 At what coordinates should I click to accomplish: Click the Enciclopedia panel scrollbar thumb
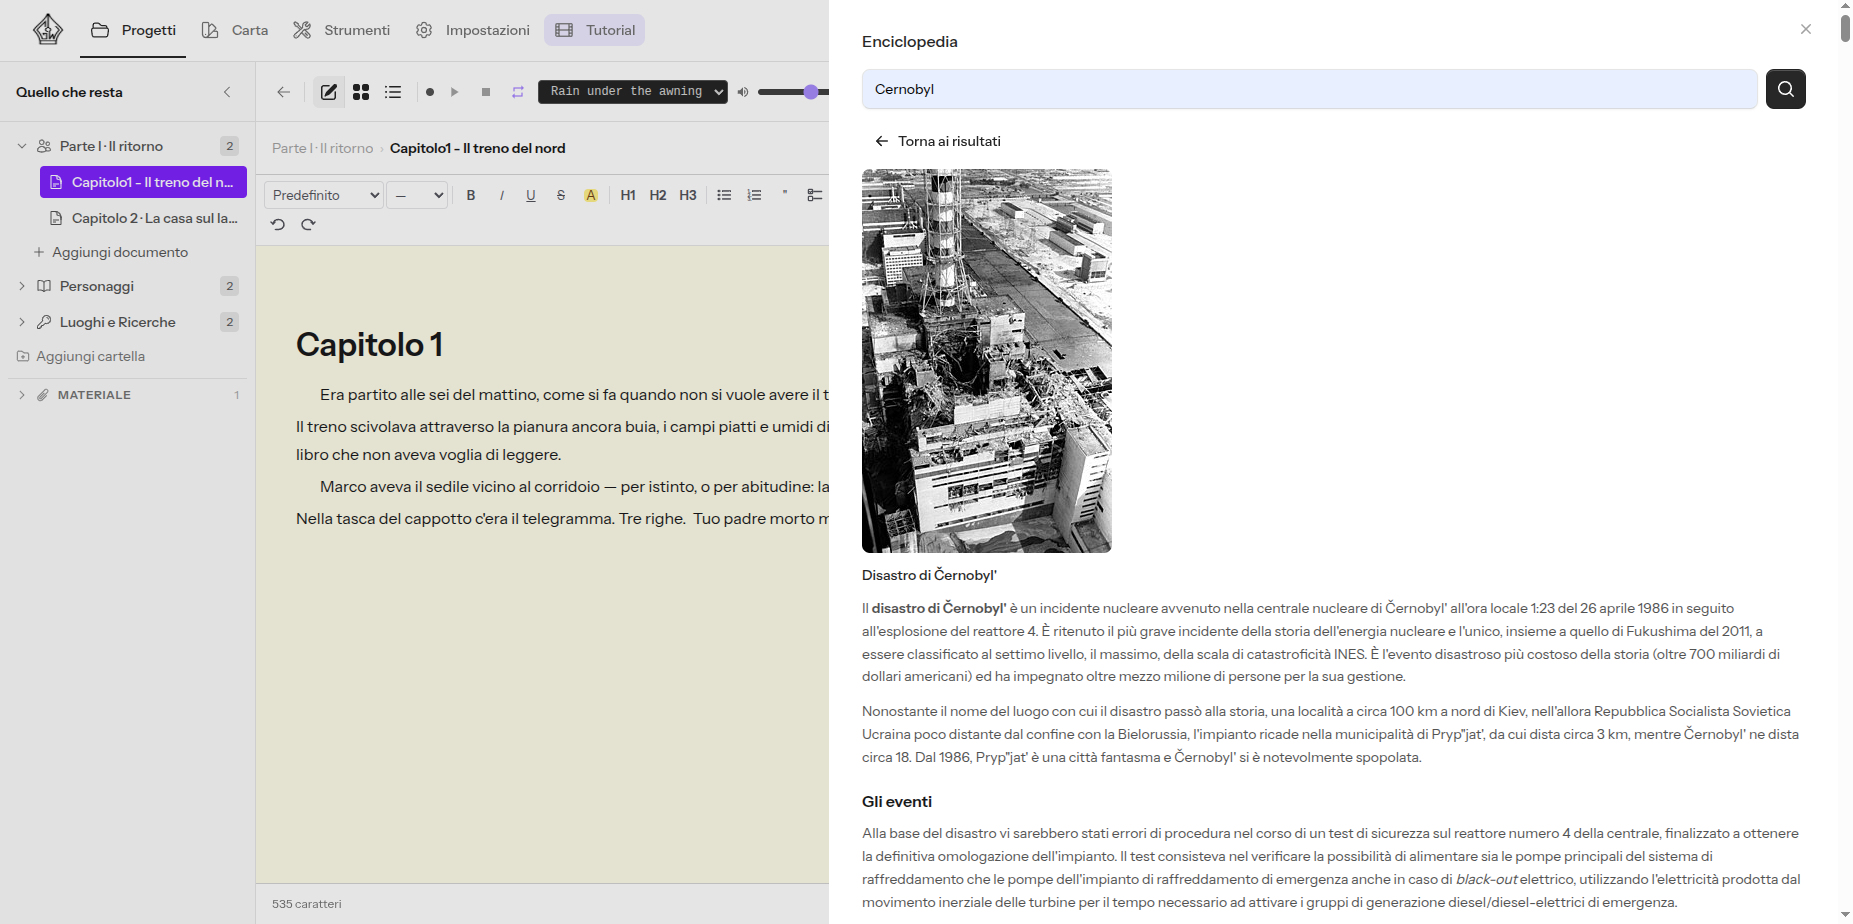click(x=1845, y=29)
